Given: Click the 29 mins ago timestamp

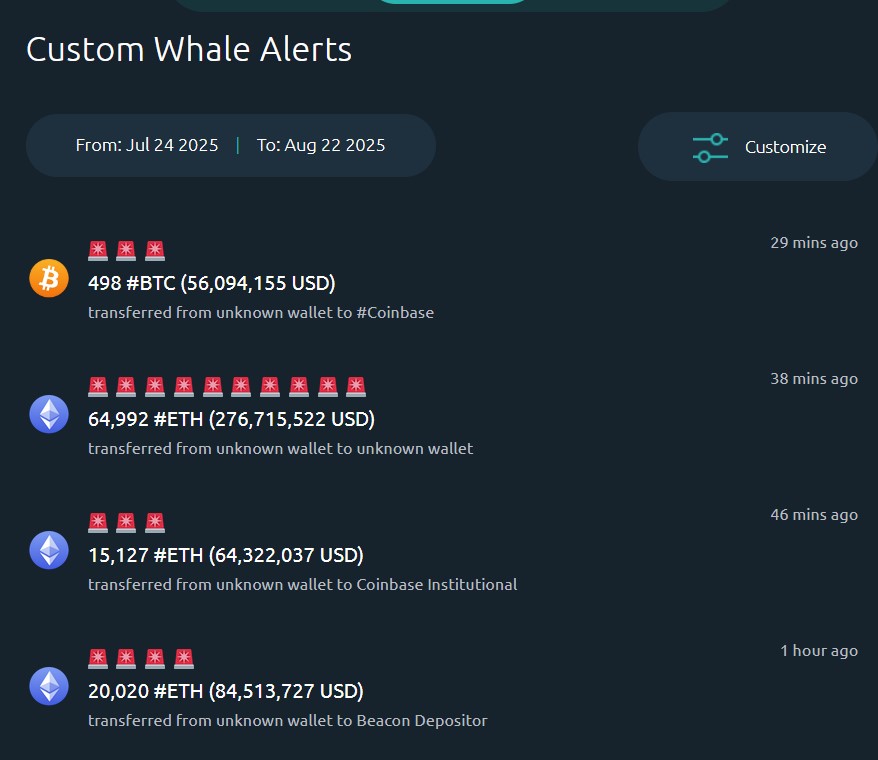Looking at the screenshot, I should [814, 243].
